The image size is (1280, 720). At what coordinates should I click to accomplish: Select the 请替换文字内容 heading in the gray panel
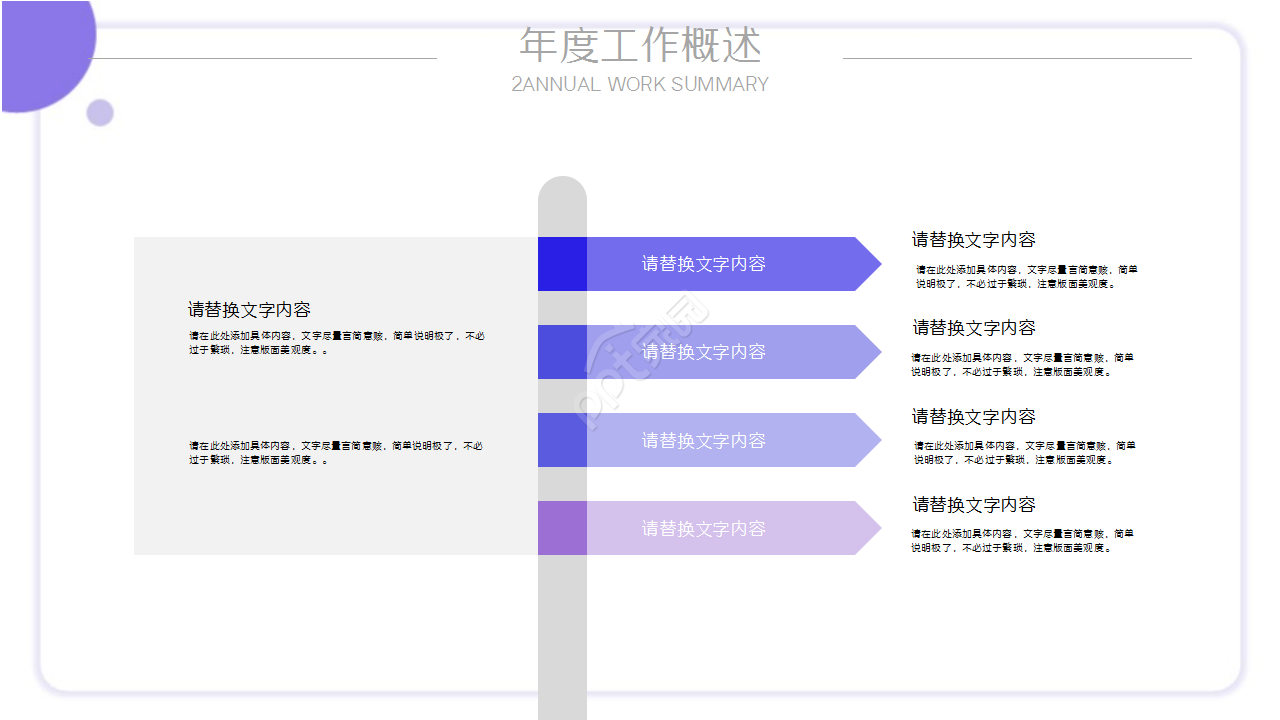pos(249,310)
